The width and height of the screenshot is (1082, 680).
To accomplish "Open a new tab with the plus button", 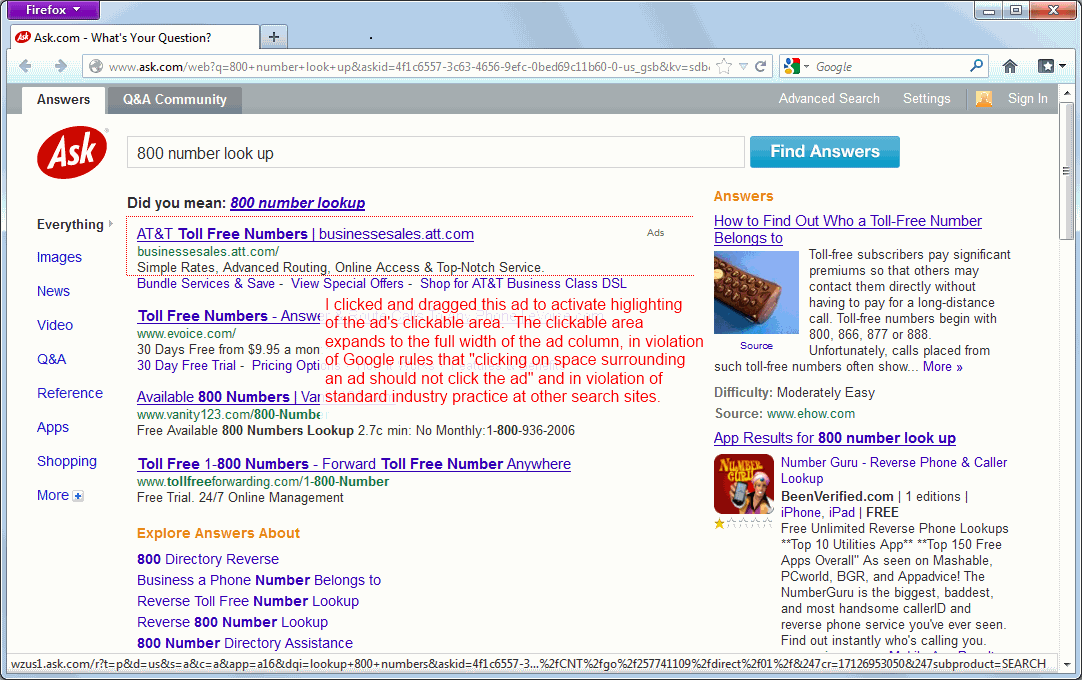I will point(274,37).
